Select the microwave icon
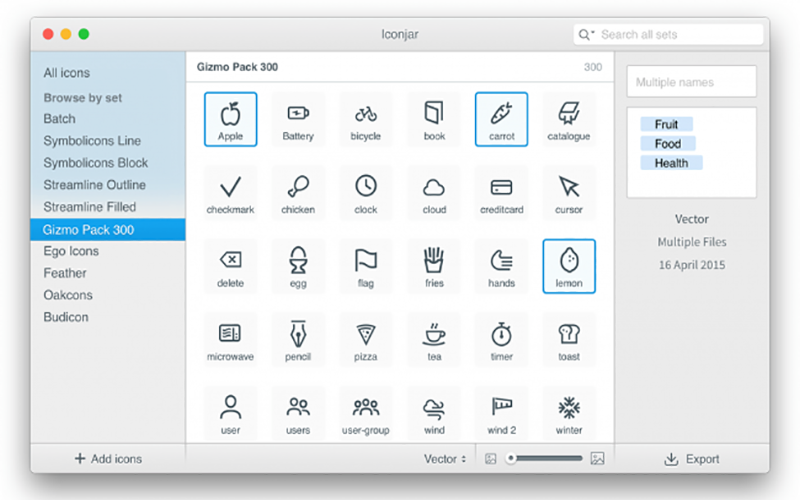 (x=230, y=340)
